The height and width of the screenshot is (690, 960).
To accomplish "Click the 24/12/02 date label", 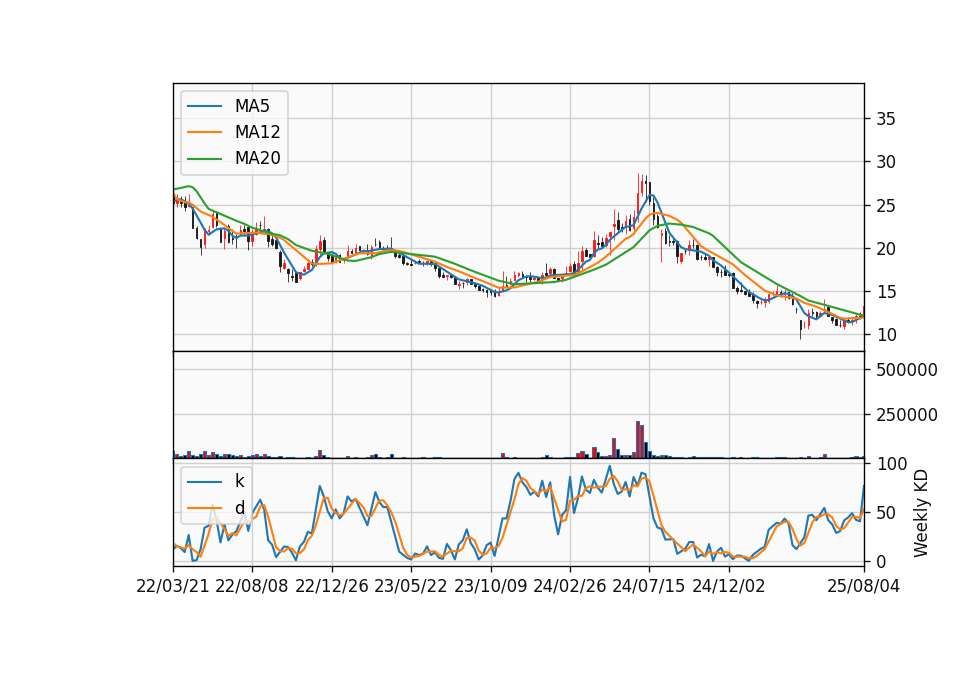I will 729,586.
